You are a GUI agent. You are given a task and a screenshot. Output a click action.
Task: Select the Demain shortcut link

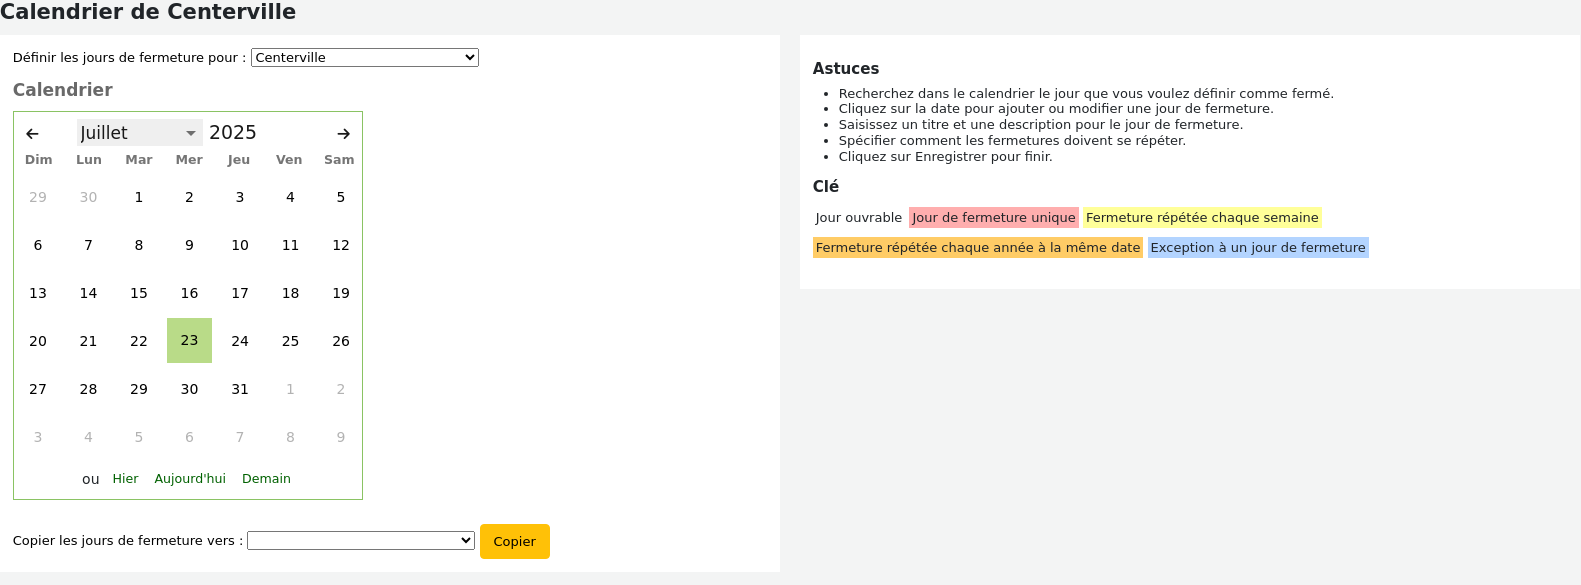click(x=266, y=479)
